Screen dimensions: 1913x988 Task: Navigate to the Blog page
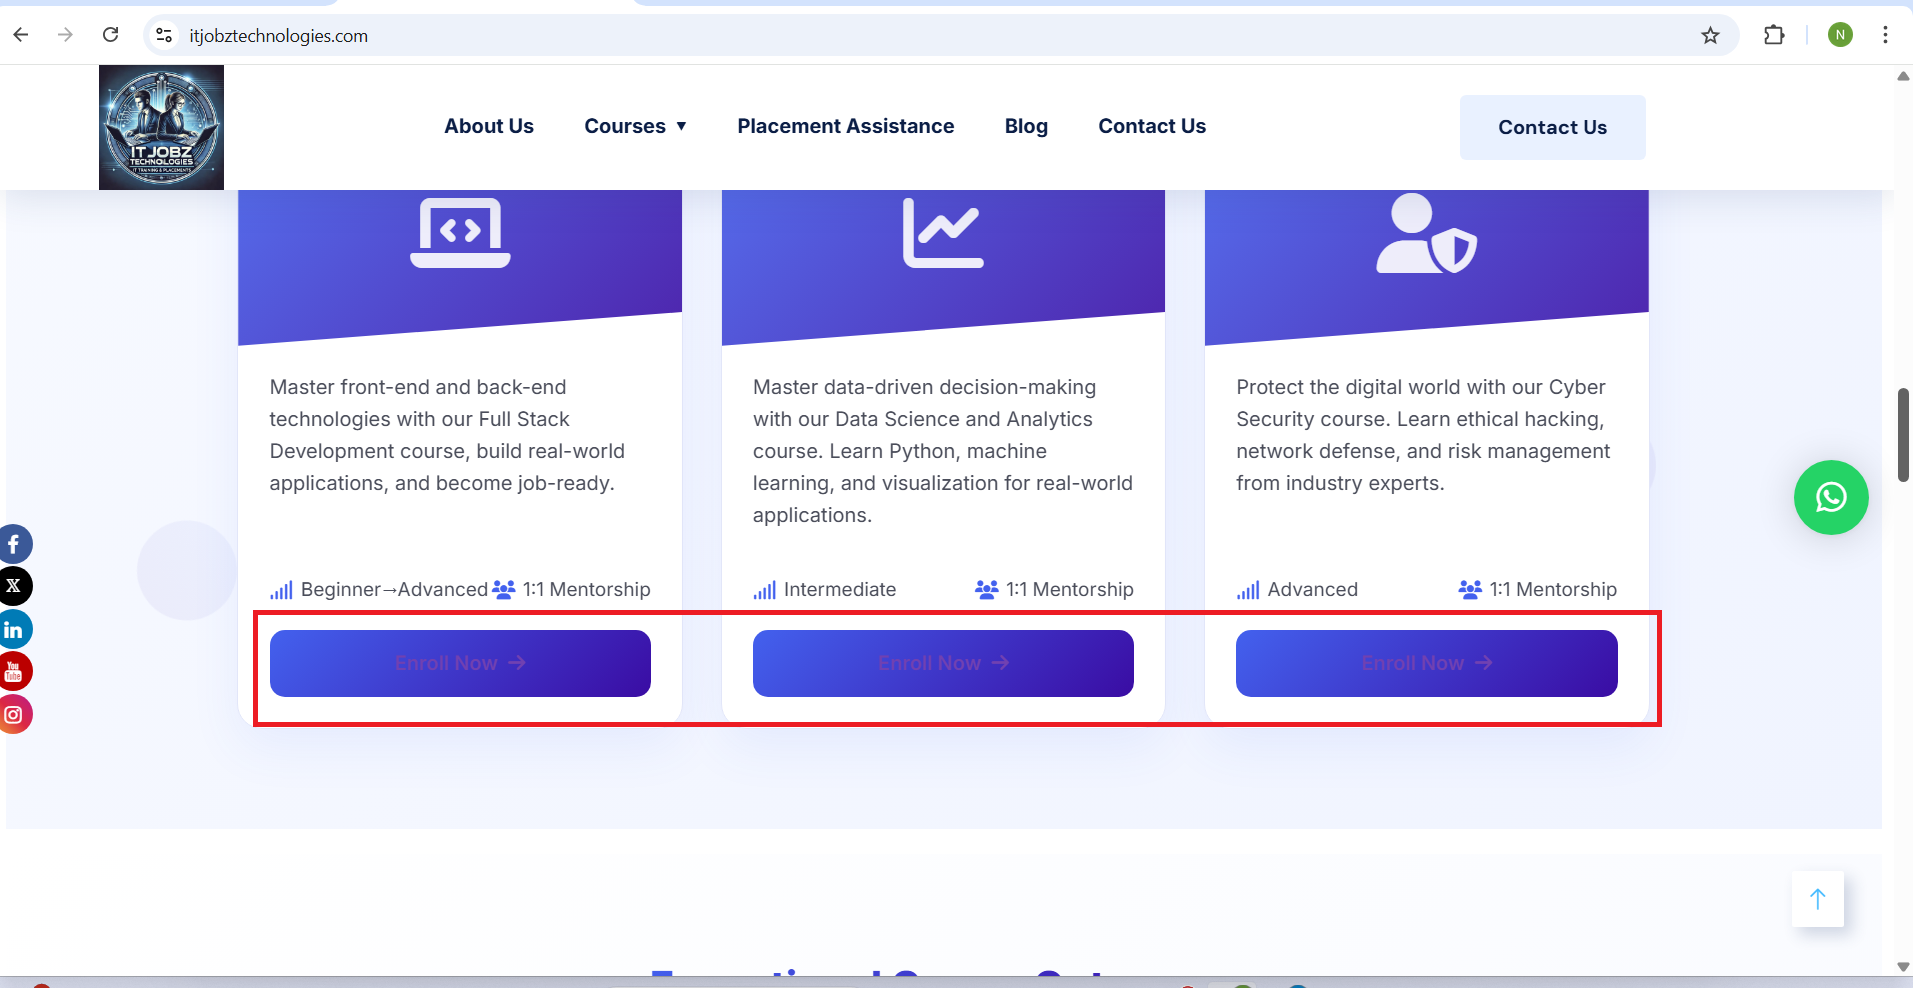pyautogui.click(x=1026, y=126)
